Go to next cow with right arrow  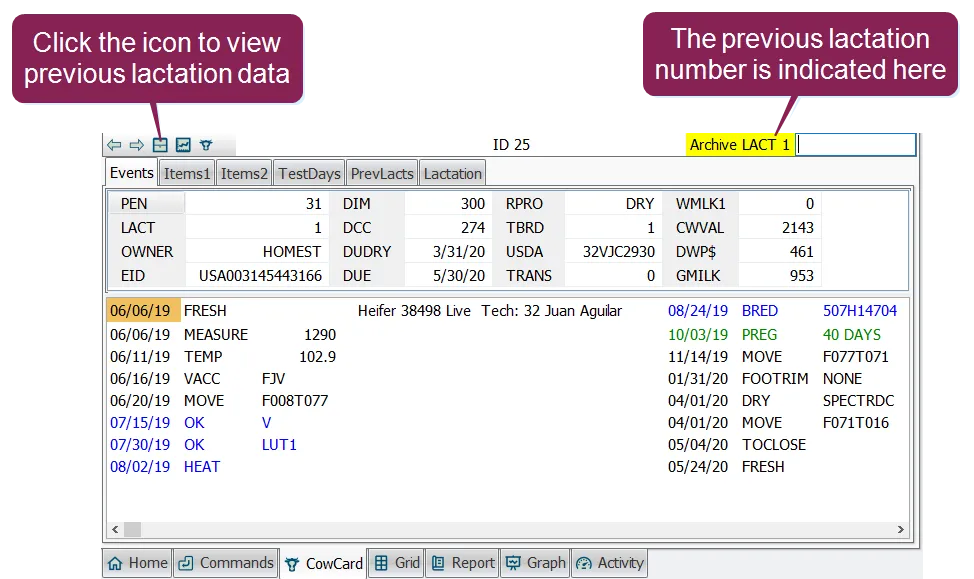coord(137,145)
